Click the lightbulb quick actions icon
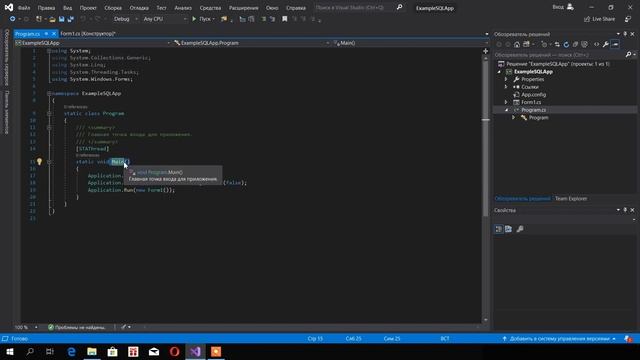The width and height of the screenshot is (640, 360). pos(39,162)
